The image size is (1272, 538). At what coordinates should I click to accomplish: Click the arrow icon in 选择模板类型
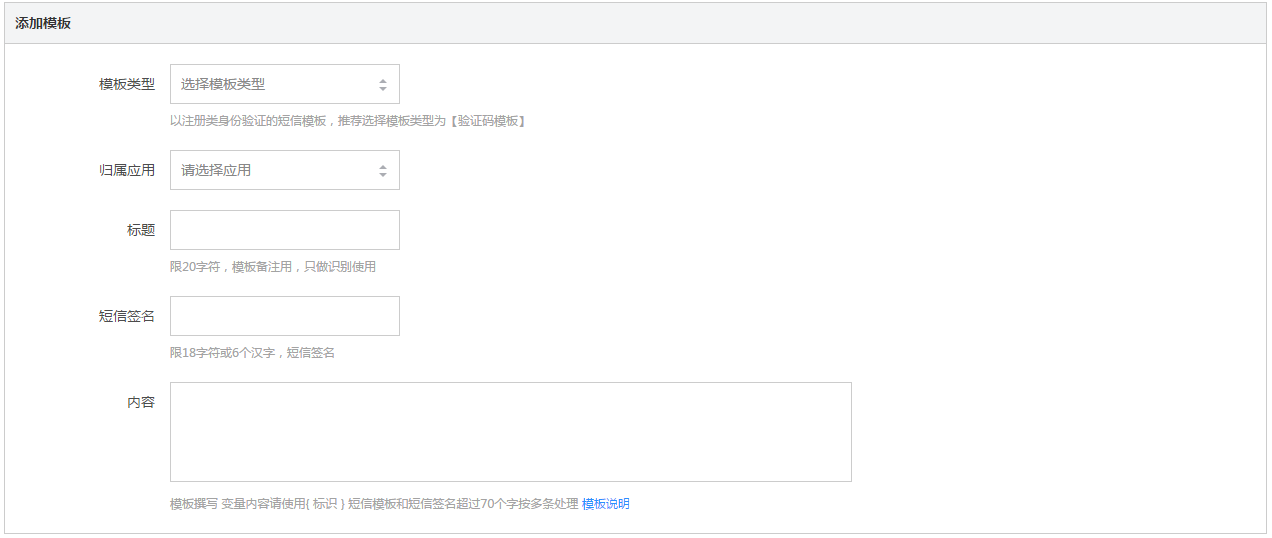(382, 85)
